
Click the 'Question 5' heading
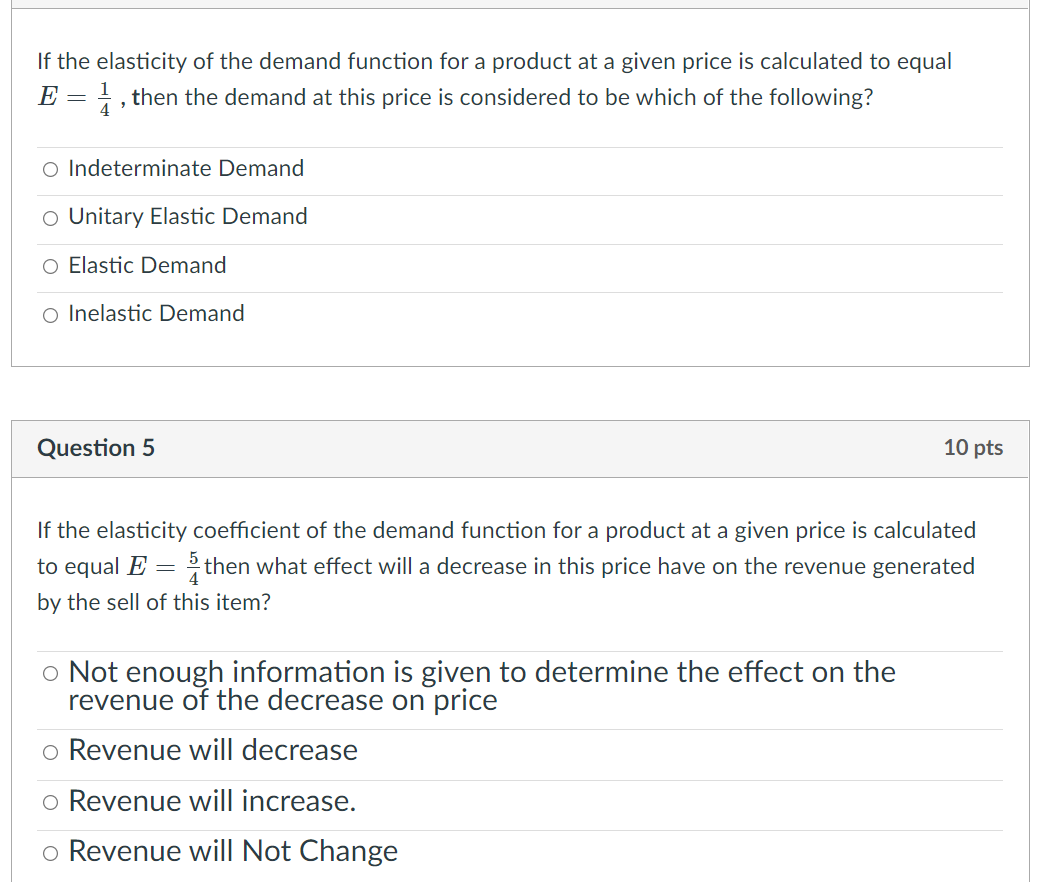pyautogui.click(x=96, y=447)
